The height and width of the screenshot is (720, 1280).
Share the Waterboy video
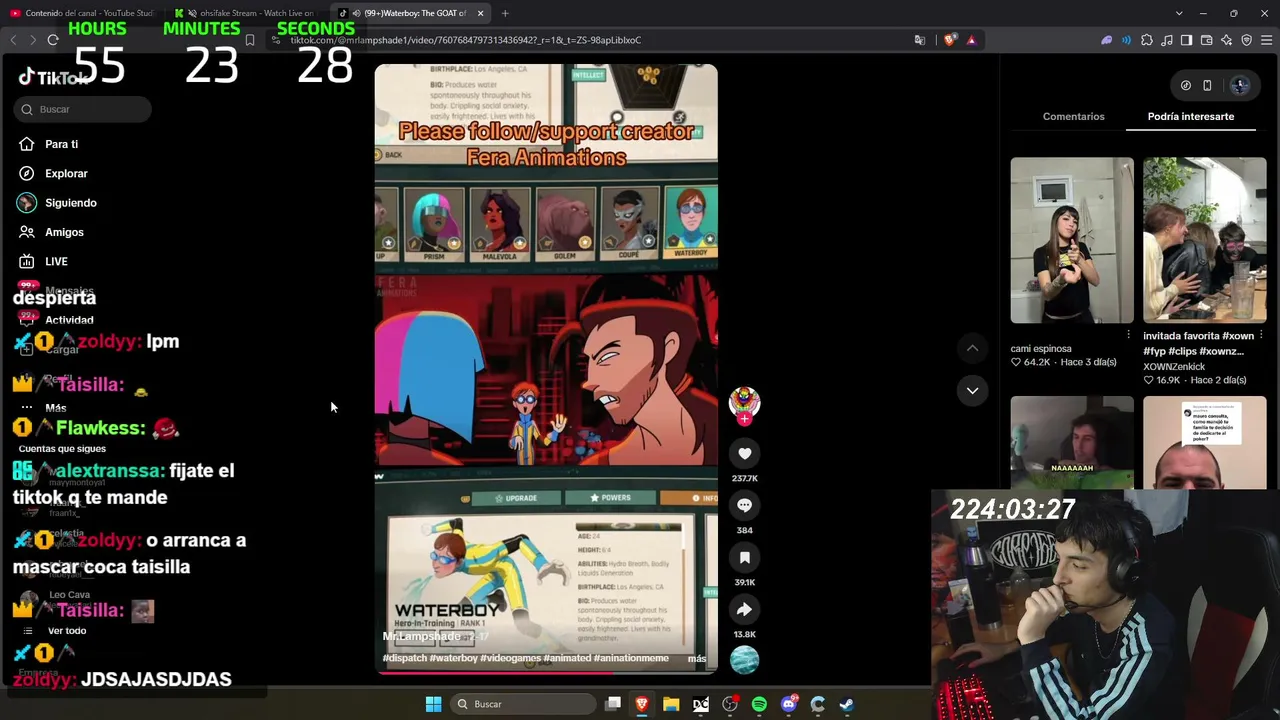click(x=744, y=609)
